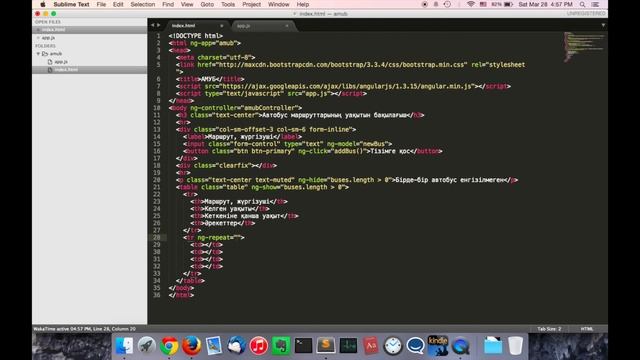
Task: Open the Preview/Mail stamp icon in dock
Action: click(x=214, y=346)
